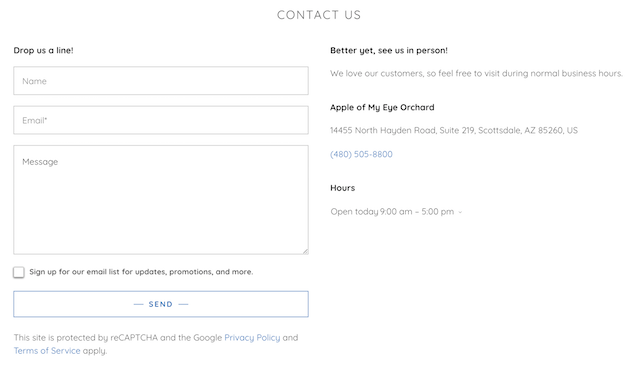Click the sign up for email list label

coord(141,272)
